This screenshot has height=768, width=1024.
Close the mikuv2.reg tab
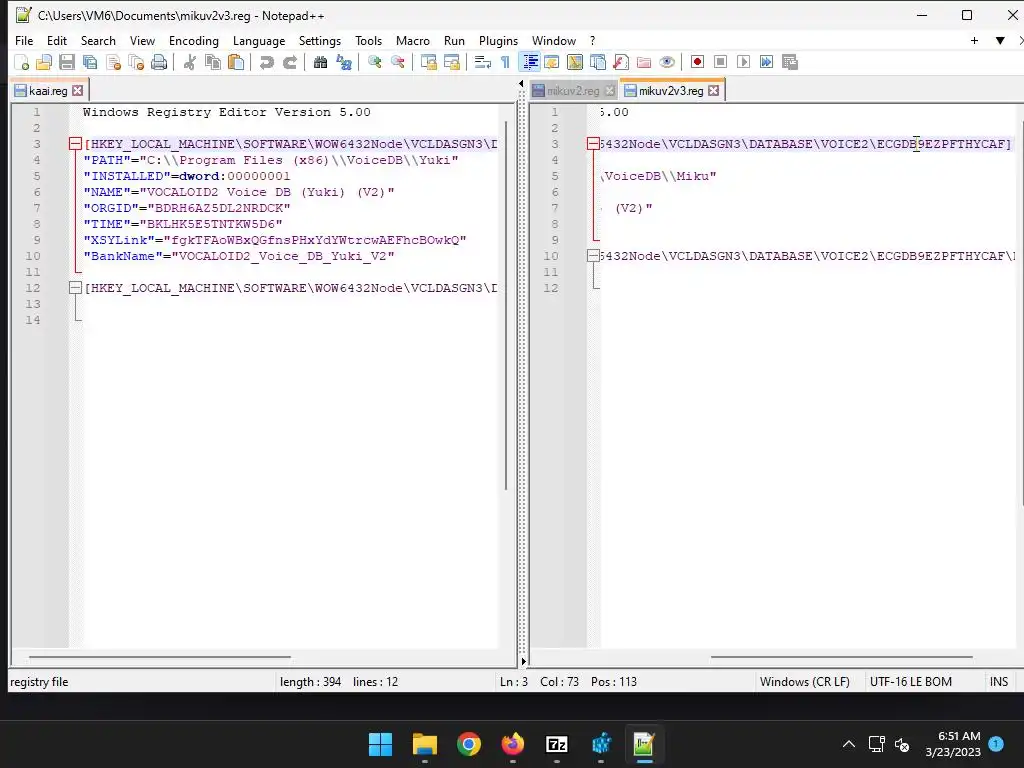(610, 91)
